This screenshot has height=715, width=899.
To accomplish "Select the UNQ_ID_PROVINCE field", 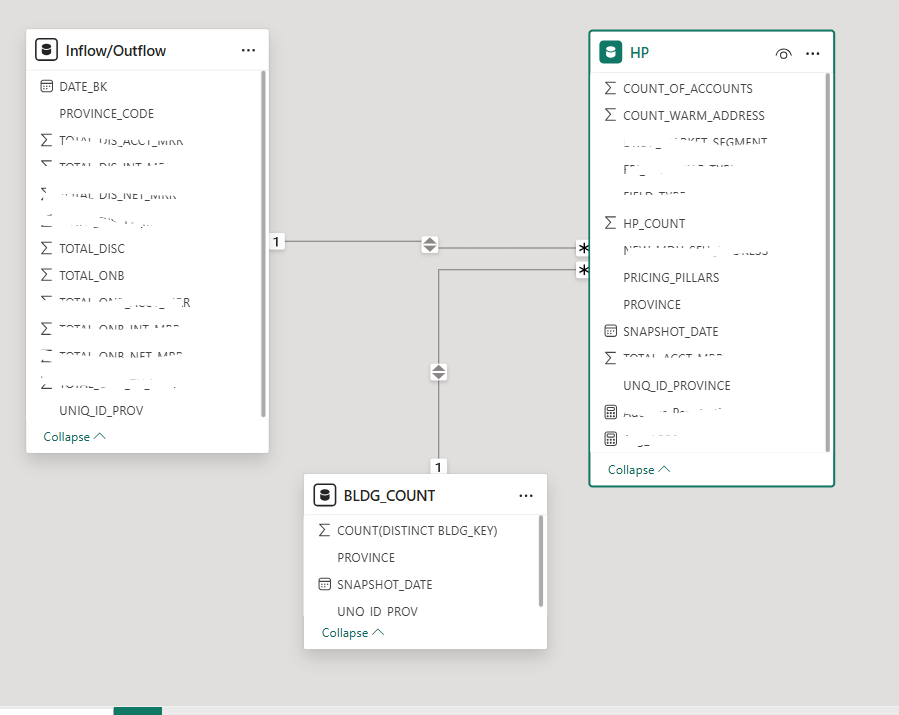I will point(677,385).
